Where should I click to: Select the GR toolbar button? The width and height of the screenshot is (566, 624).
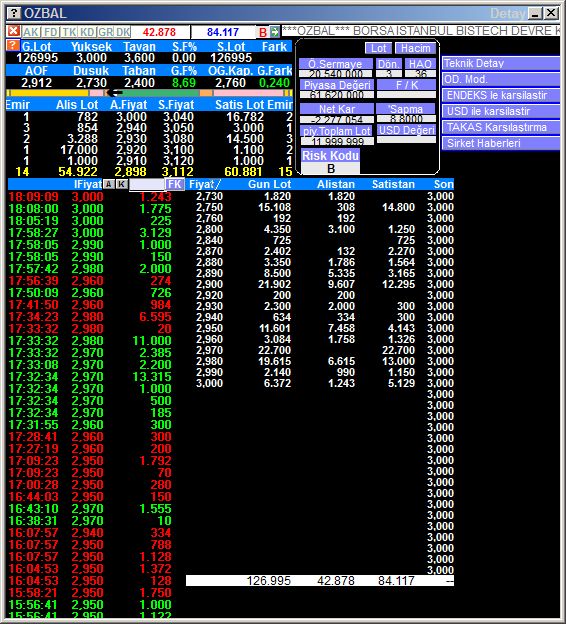(x=105, y=32)
